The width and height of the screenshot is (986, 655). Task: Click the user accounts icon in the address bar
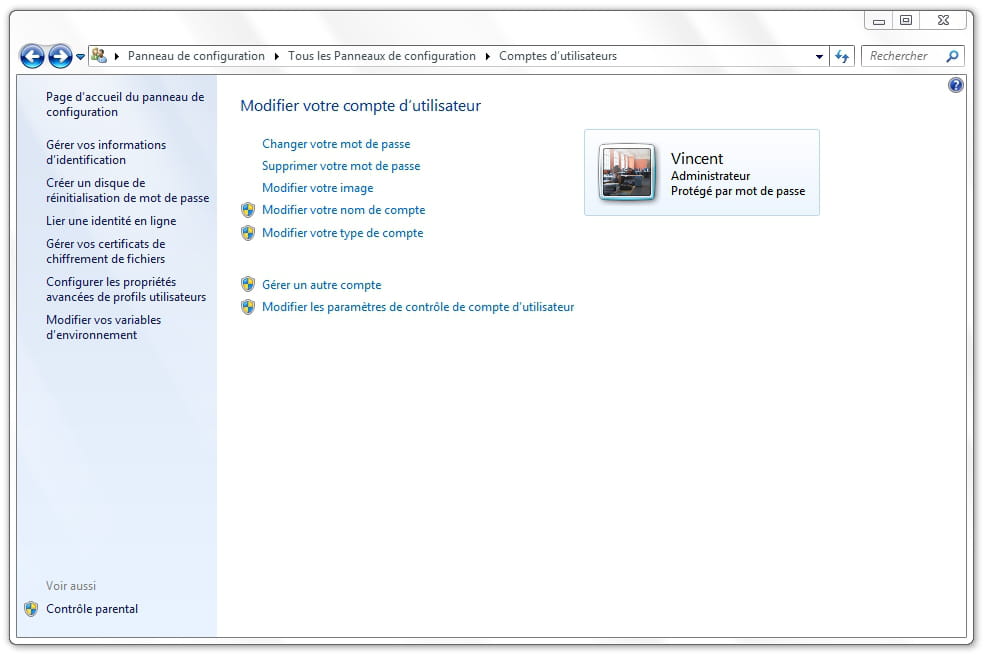coord(99,56)
